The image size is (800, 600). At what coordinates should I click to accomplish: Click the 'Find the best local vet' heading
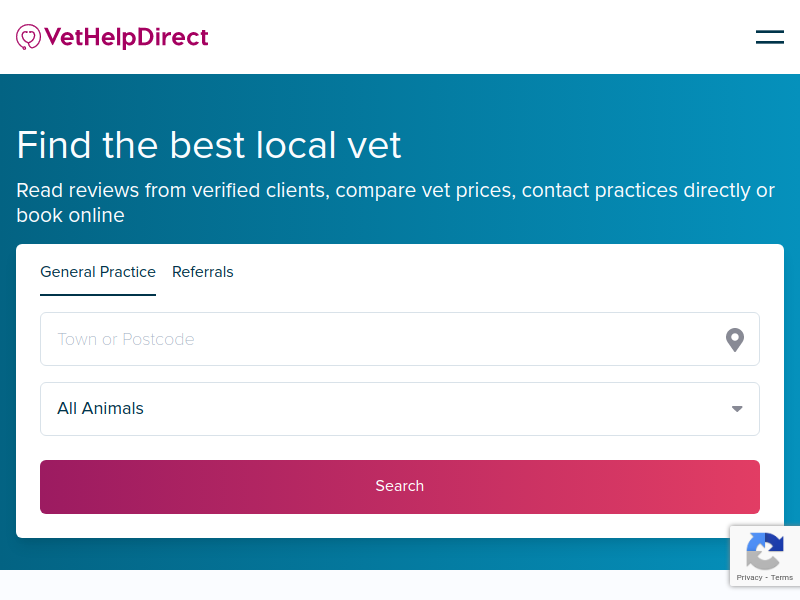[209, 145]
